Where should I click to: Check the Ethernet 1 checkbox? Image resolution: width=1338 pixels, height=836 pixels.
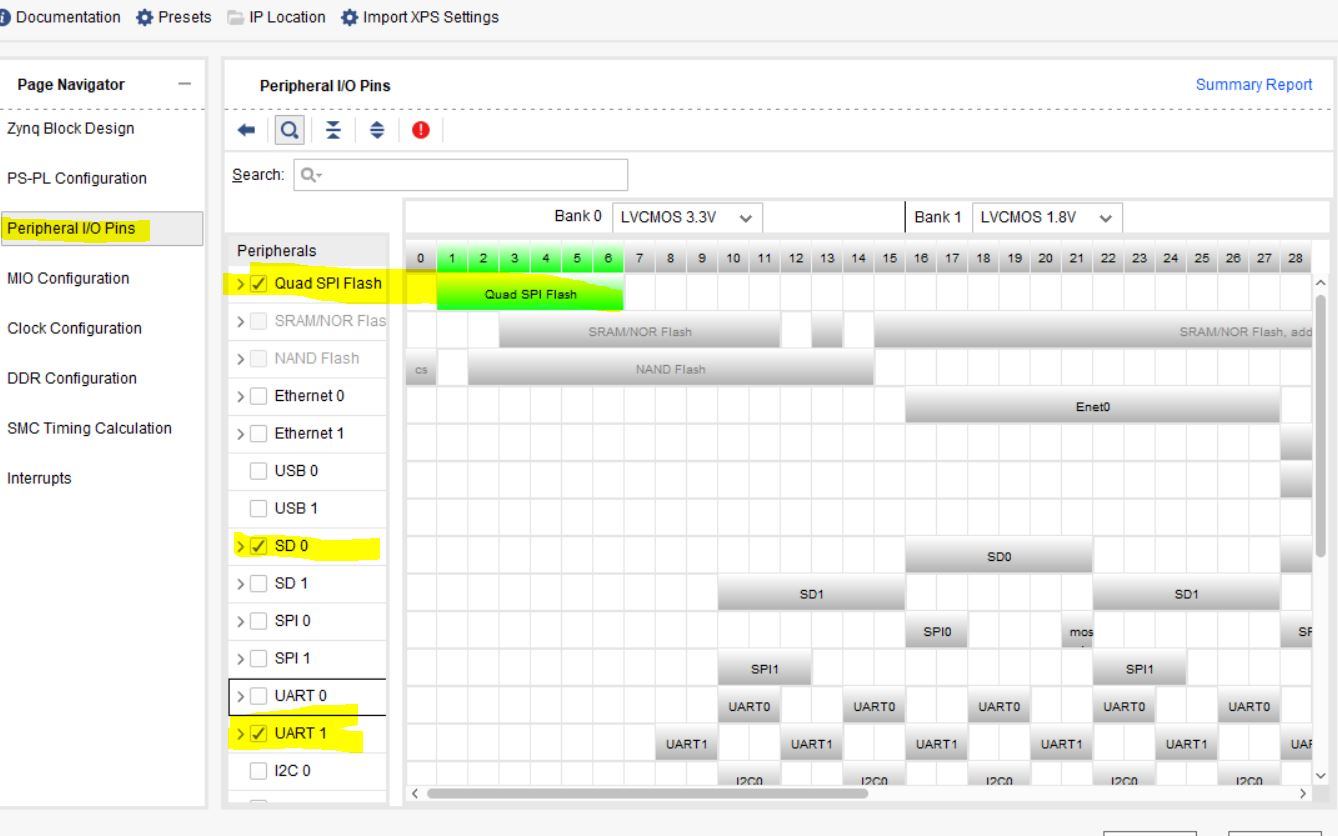(x=259, y=433)
